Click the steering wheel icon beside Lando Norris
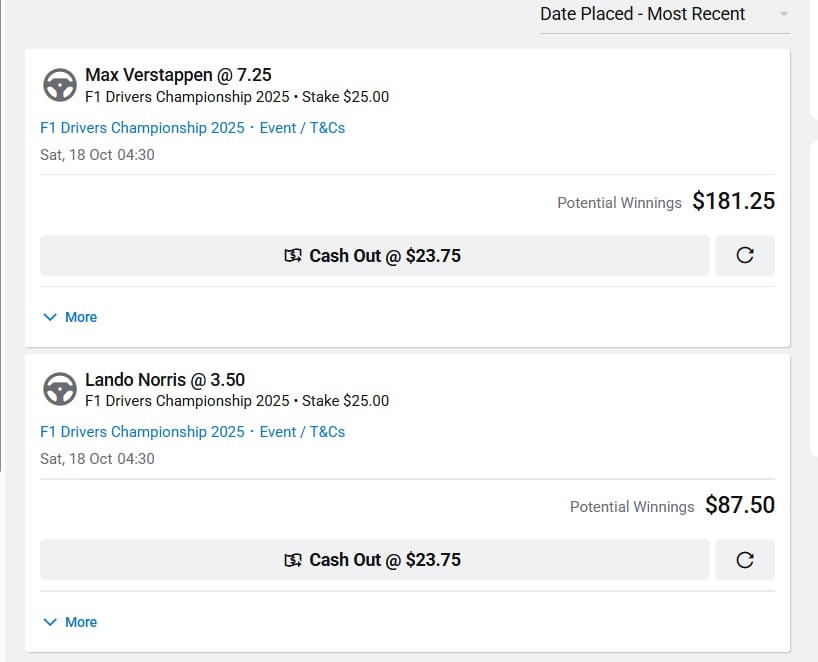This screenshot has width=818, height=662. 60,389
